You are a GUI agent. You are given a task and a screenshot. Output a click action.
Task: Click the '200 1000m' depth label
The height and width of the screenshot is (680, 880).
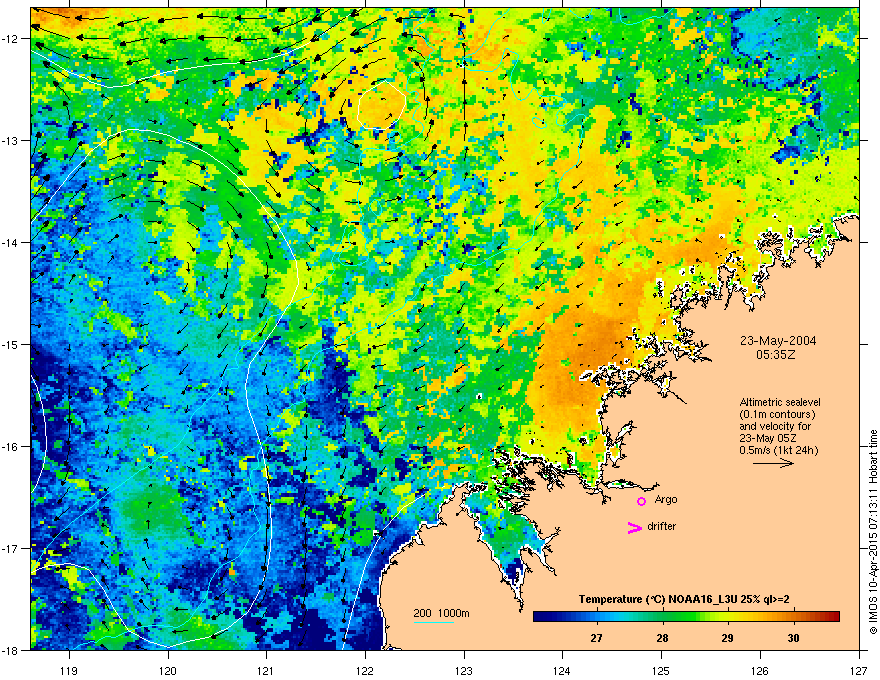point(441,613)
